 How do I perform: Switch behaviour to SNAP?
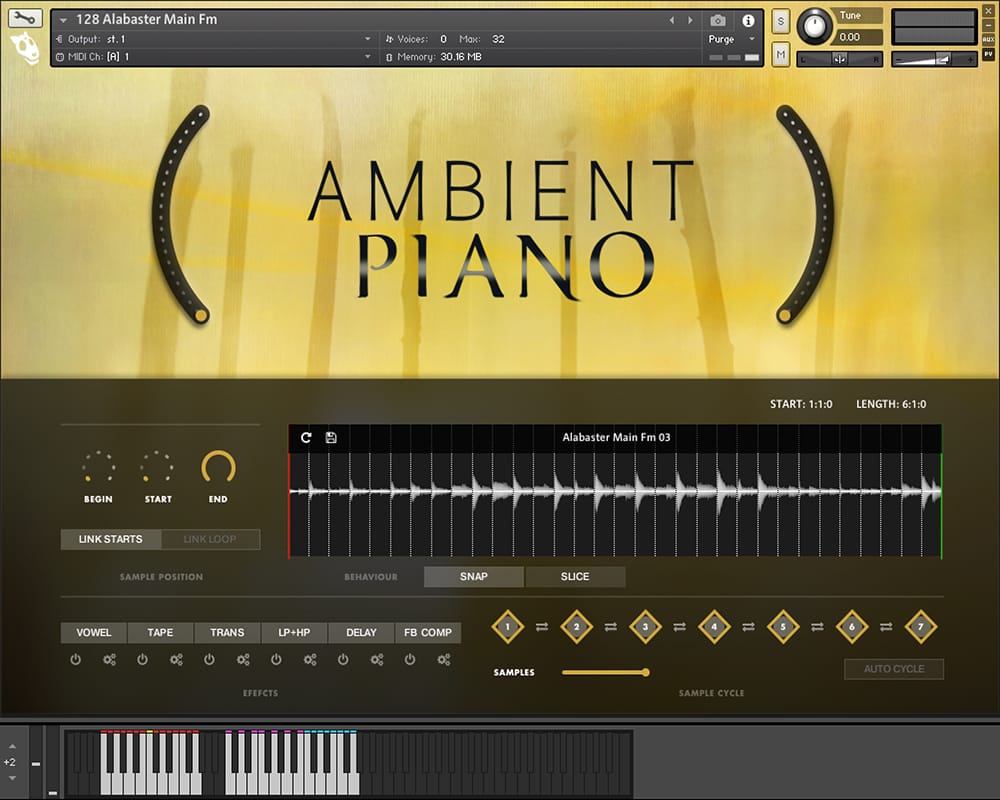(x=474, y=577)
